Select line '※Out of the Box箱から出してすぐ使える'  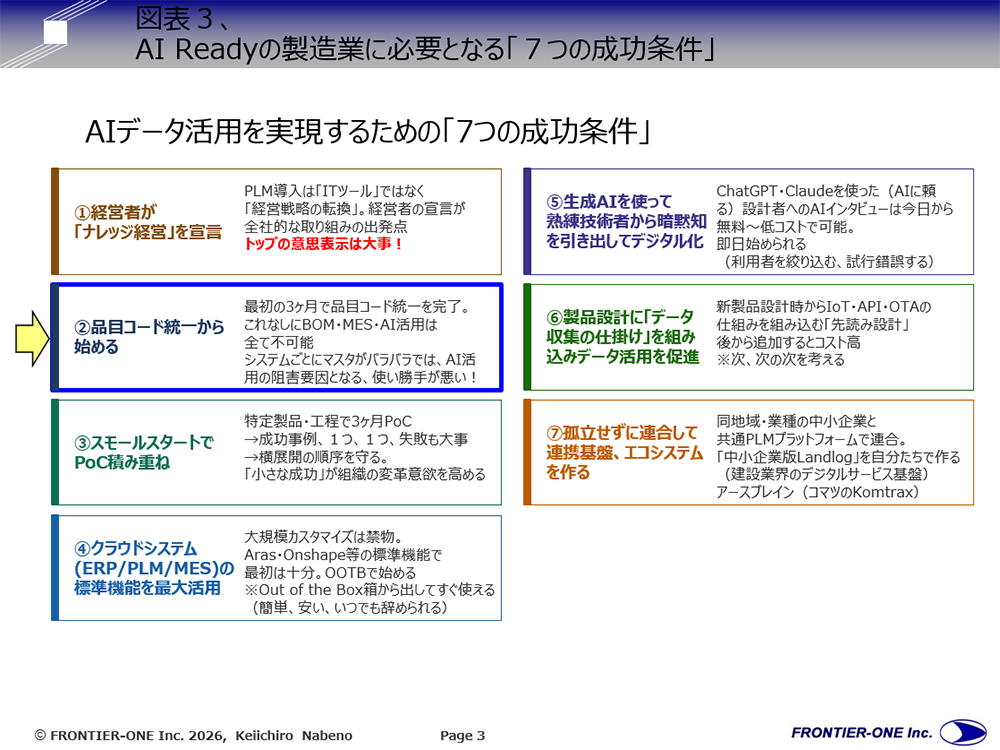click(x=370, y=590)
